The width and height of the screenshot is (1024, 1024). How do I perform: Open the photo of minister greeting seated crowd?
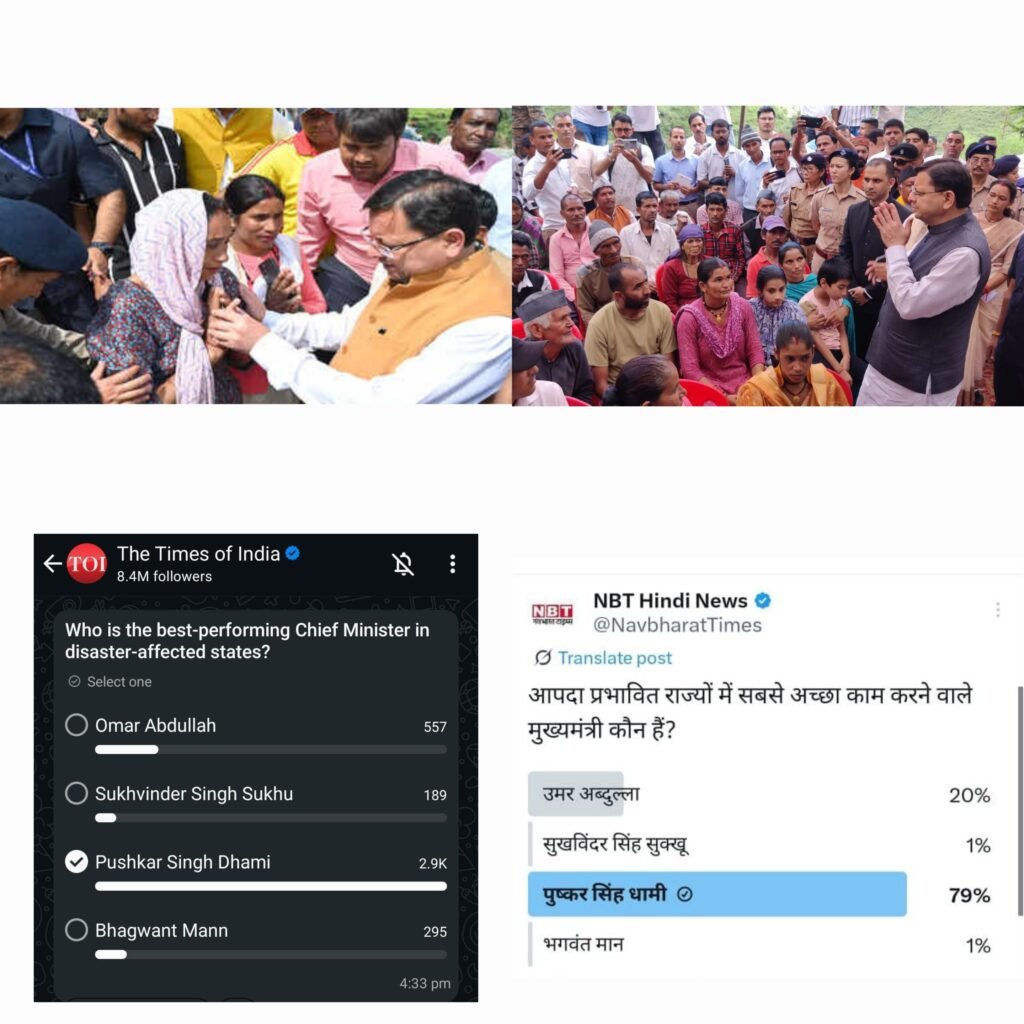pos(768,255)
